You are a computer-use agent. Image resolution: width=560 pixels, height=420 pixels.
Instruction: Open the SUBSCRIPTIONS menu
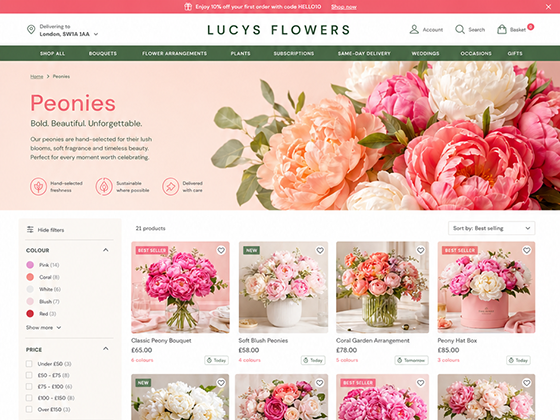(x=294, y=53)
